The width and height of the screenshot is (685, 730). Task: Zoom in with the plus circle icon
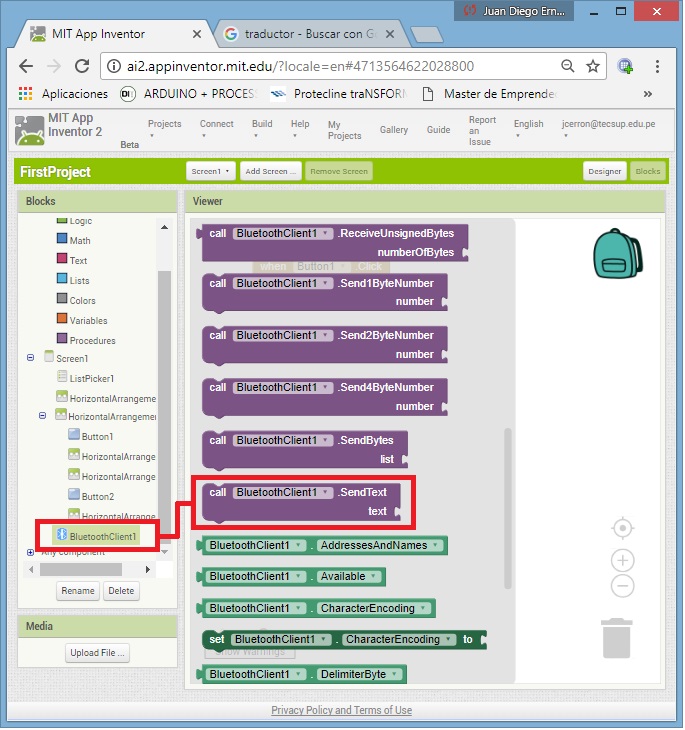click(x=623, y=561)
